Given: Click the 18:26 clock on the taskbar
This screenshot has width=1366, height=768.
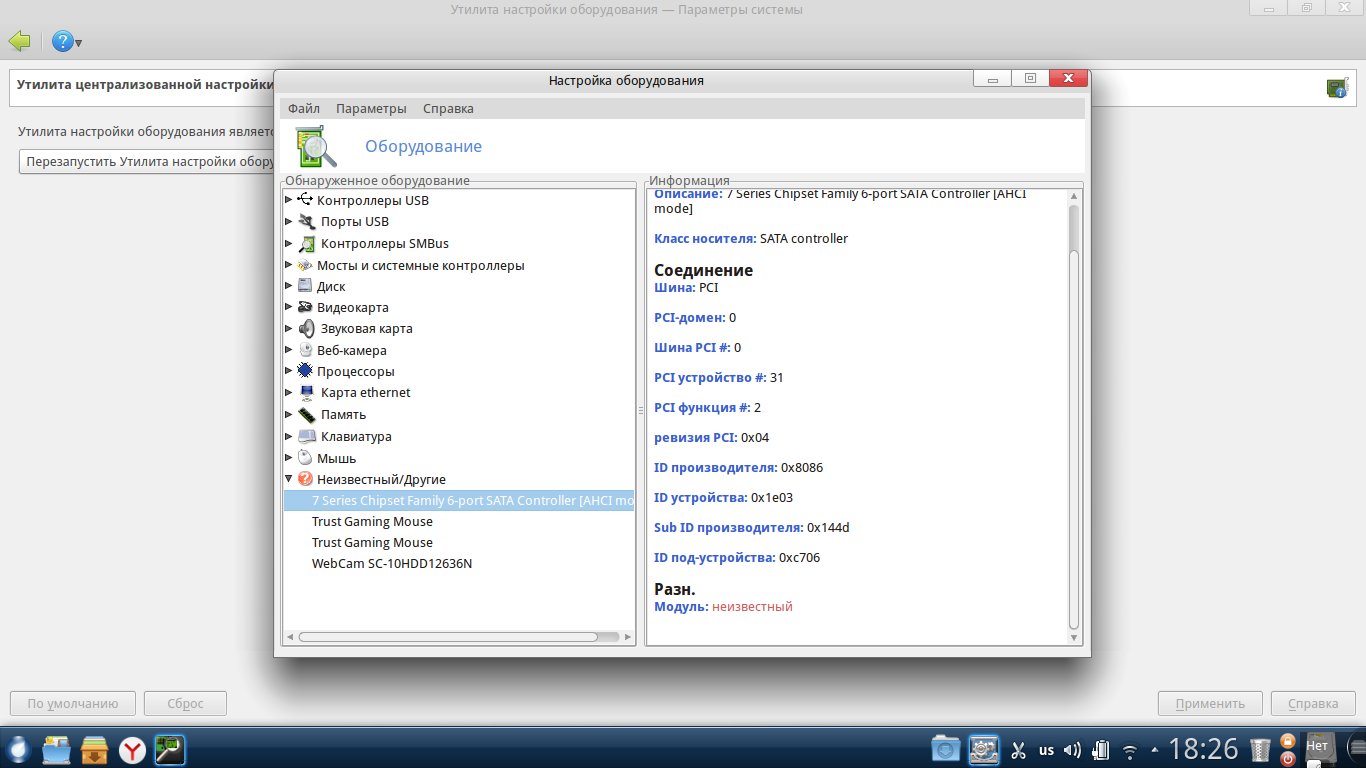Looking at the screenshot, I should click(1203, 749).
